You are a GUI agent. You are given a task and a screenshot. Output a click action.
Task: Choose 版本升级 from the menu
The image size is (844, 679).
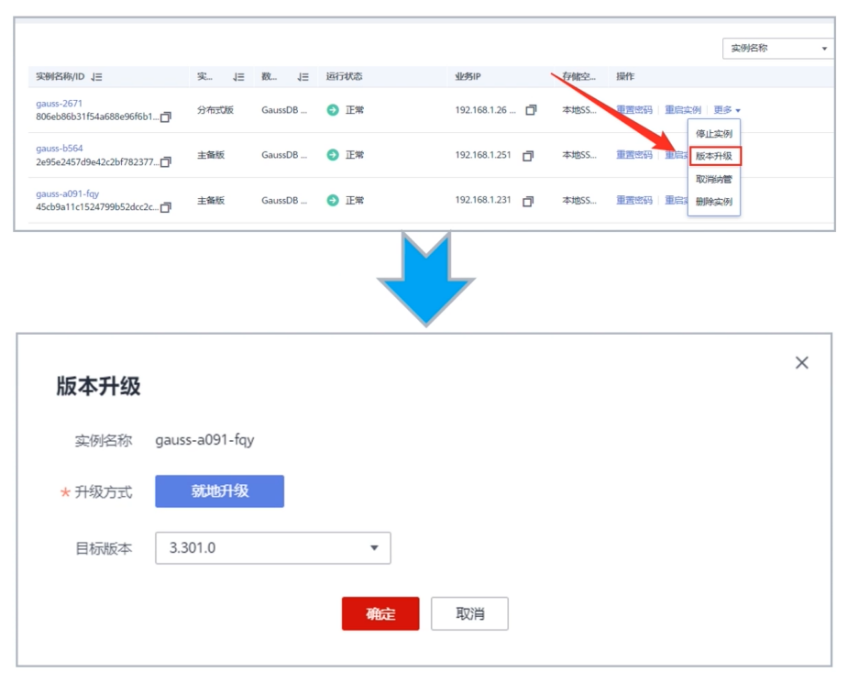[x=714, y=156]
